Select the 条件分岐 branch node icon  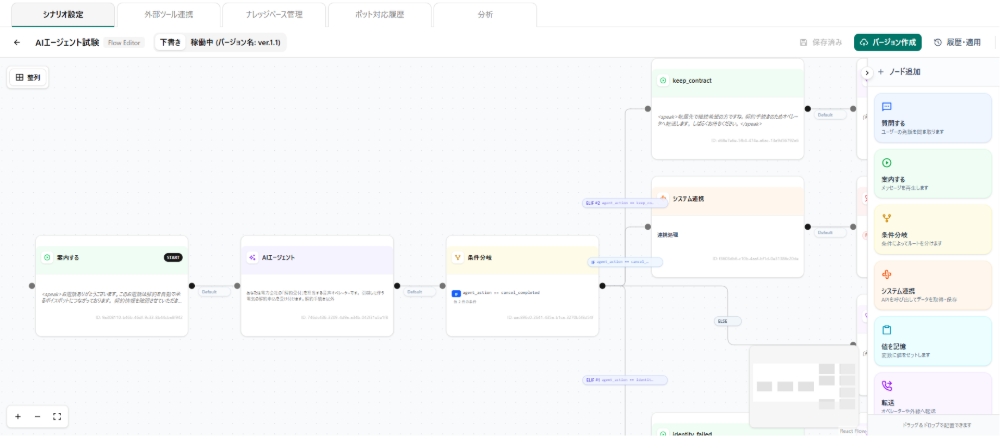pos(886,219)
